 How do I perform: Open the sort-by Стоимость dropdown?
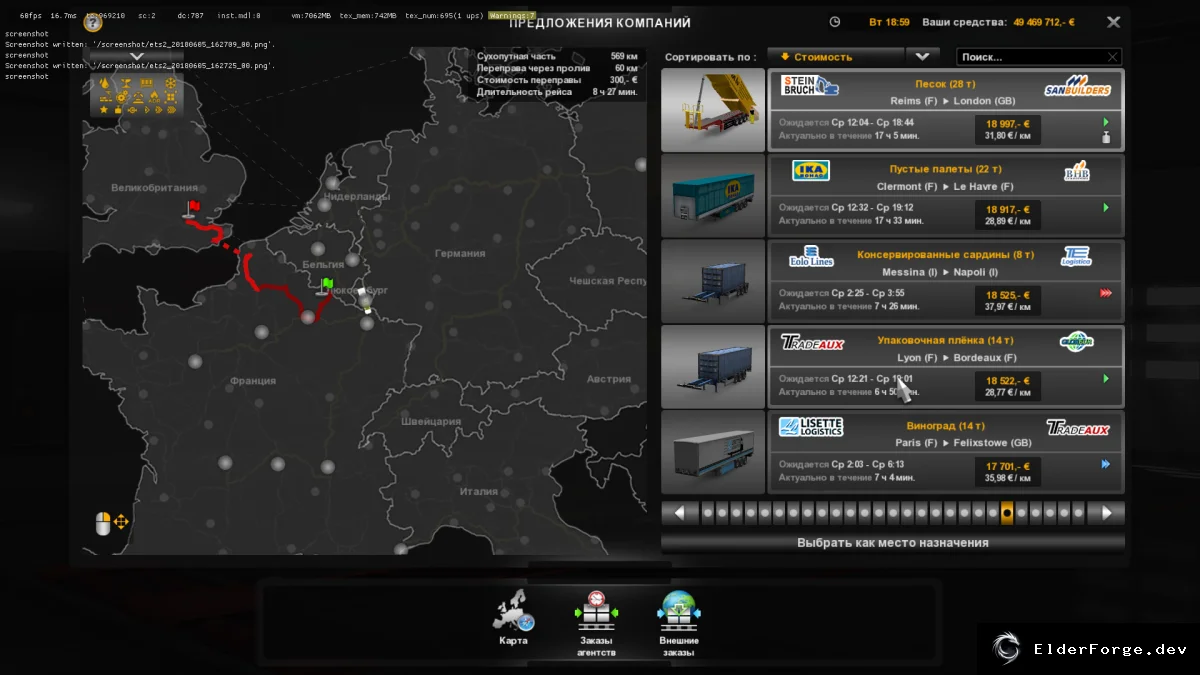click(835, 57)
